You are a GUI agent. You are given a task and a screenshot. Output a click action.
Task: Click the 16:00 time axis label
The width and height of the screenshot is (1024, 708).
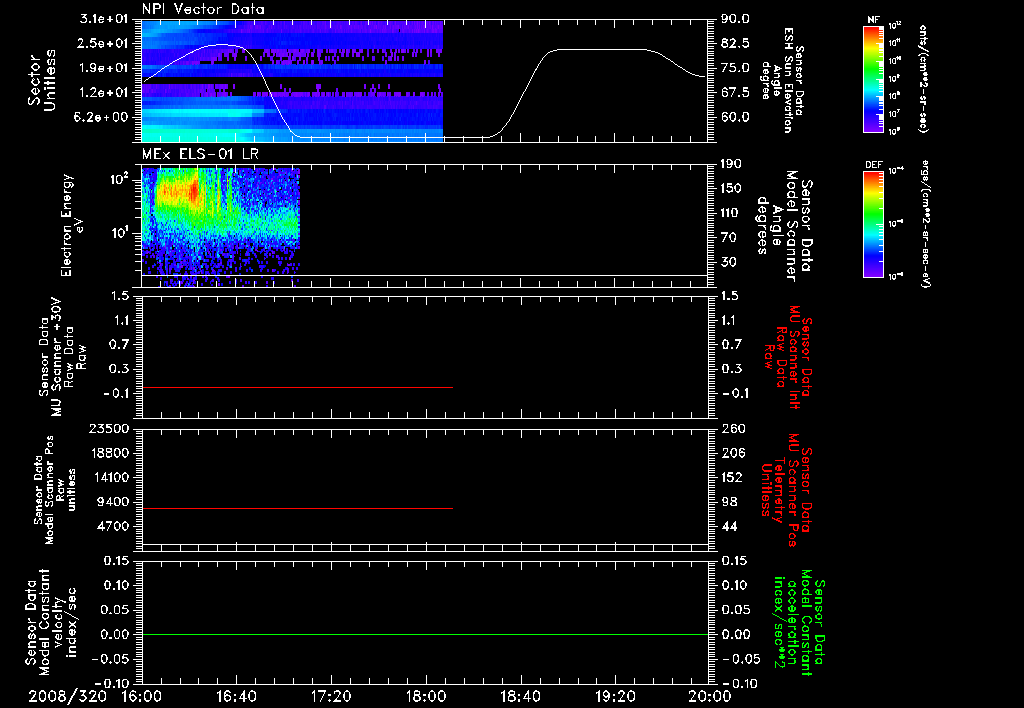(142, 696)
